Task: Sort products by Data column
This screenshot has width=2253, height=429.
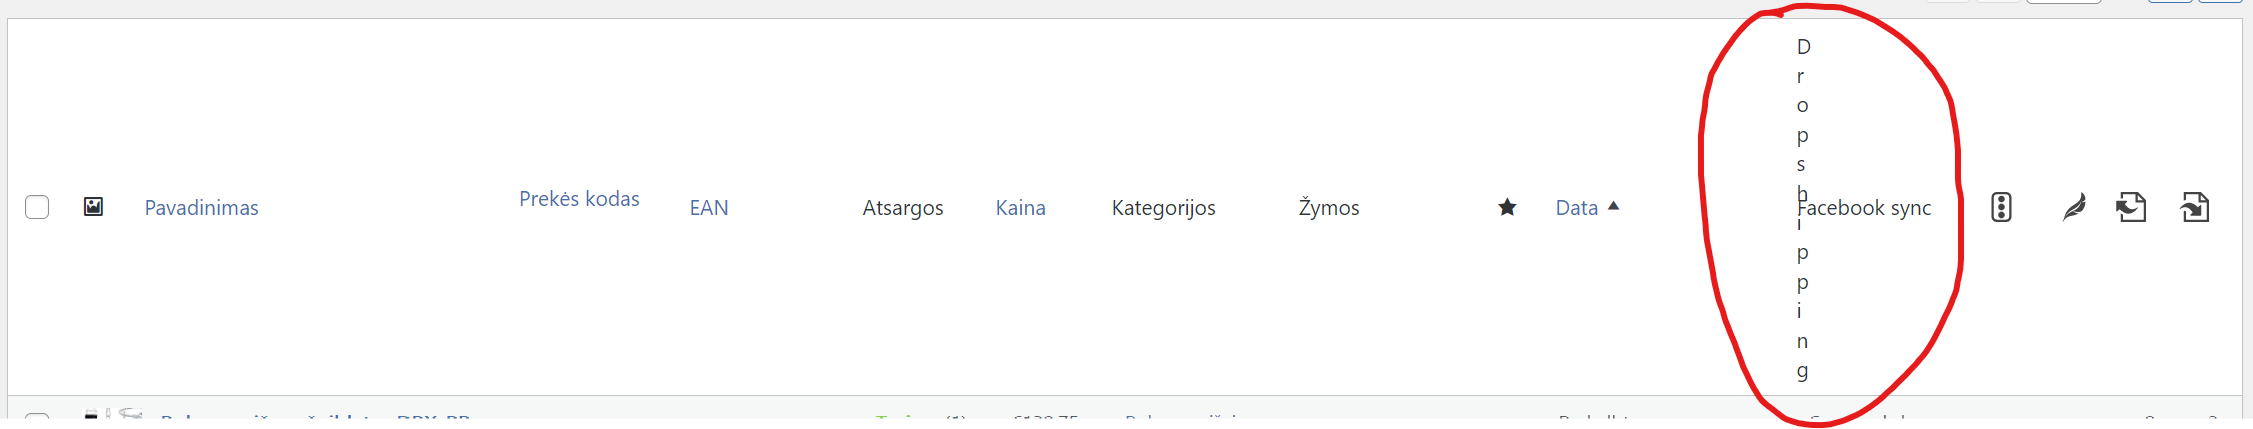Action: coord(1577,208)
